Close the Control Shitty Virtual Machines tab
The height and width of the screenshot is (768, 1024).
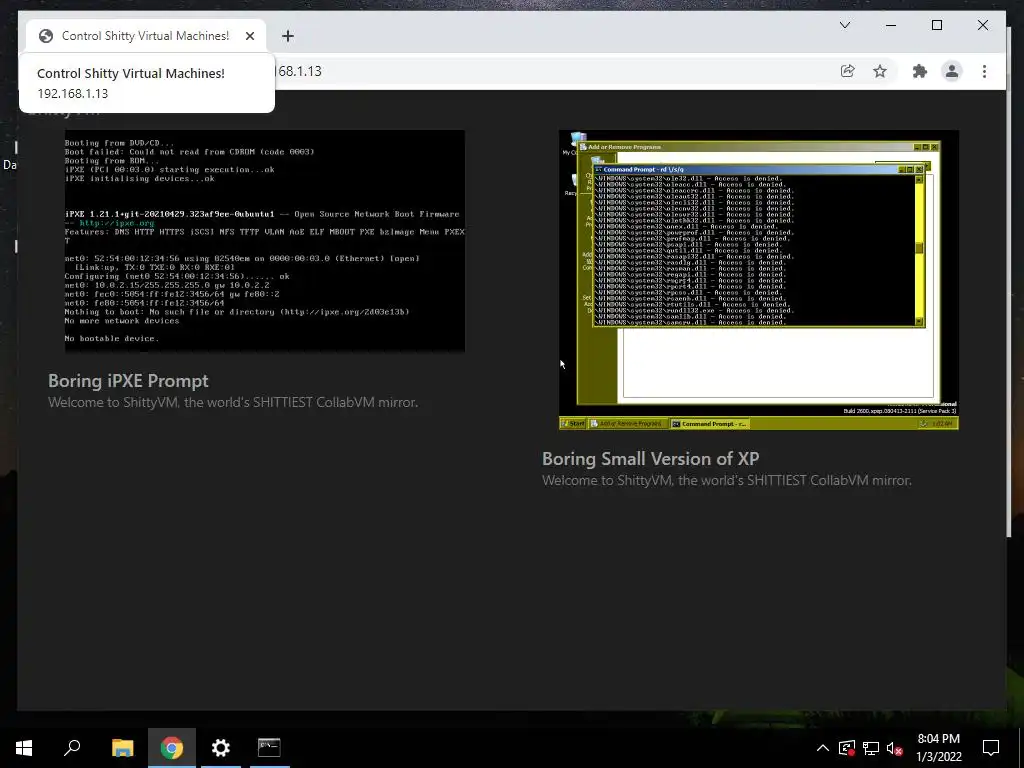click(249, 36)
